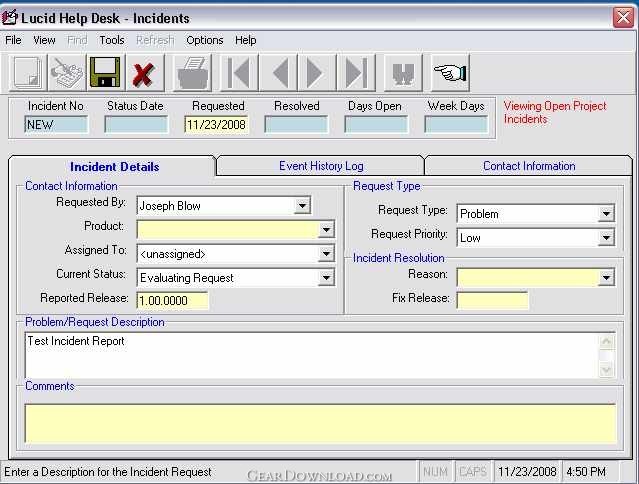Click the 'Incident Resolution' group label
The height and width of the screenshot is (484, 639).
pos(399,258)
